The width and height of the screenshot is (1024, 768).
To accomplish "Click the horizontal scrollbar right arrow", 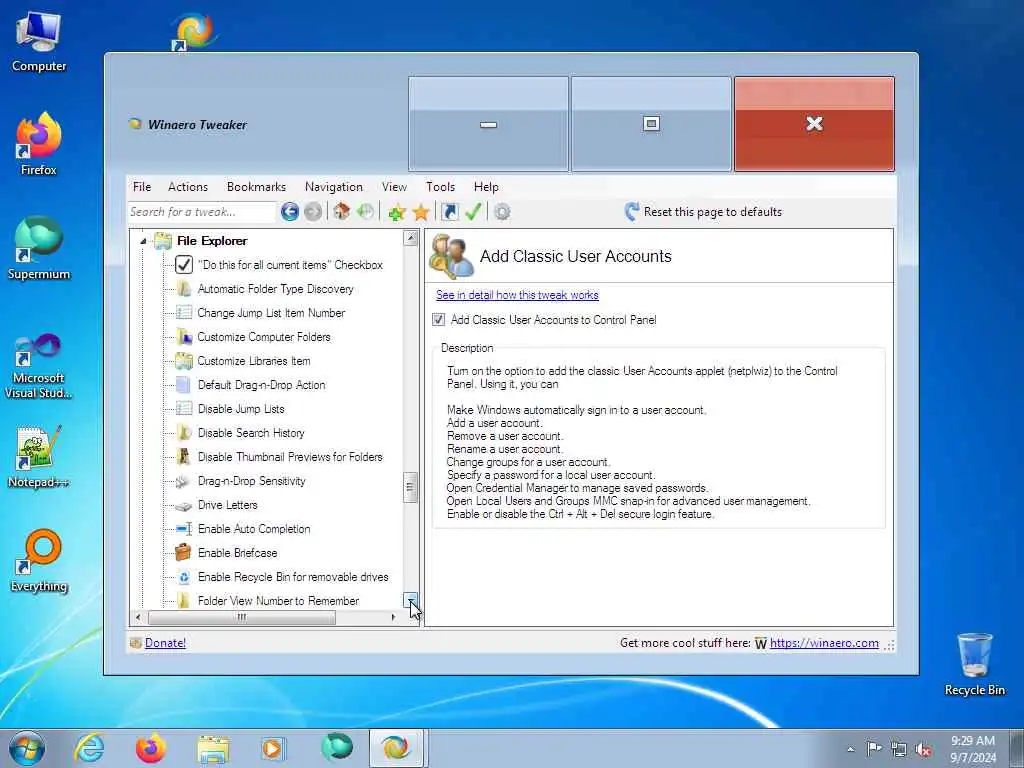I will pyautogui.click(x=393, y=616).
